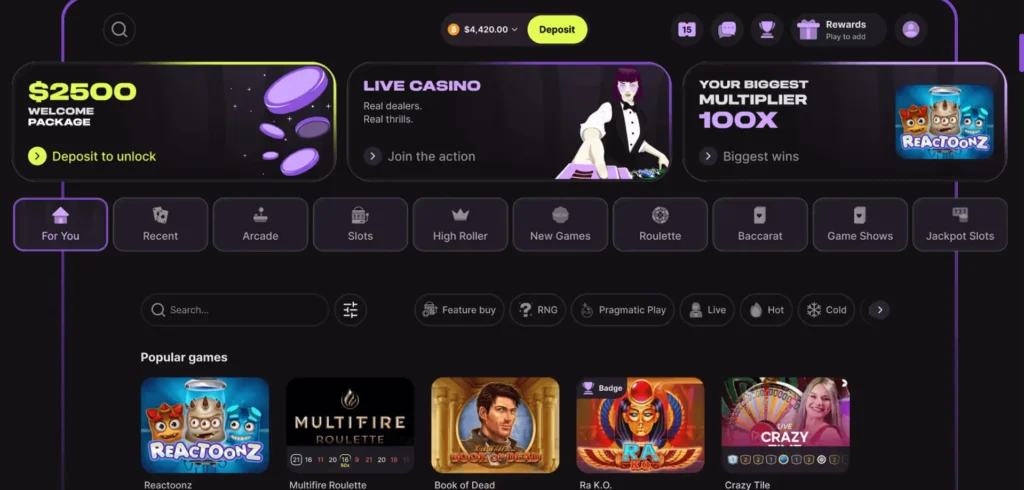This screenshot has width=1024, height=490.
Task: Open the Book of Dead game thumbnail
Action: [x=495, y=425]
